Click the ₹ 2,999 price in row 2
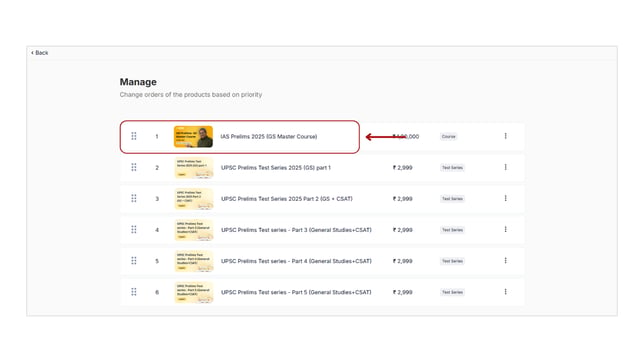This screenshot has width=644, height=362. coord(402,168)
